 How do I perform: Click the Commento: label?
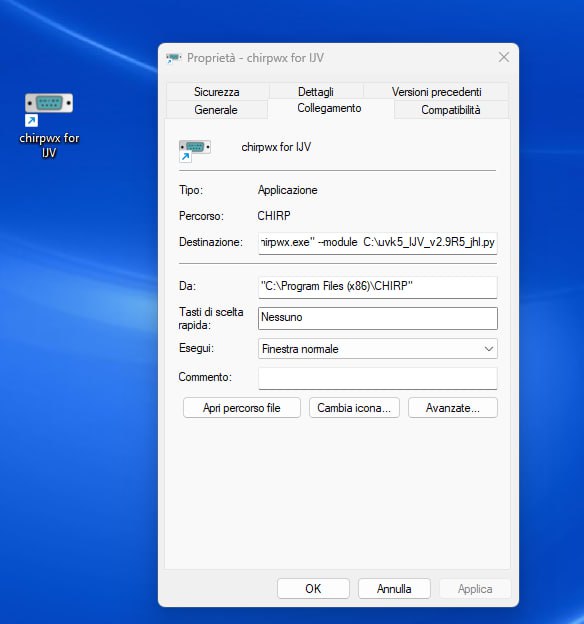pos(205,377)
